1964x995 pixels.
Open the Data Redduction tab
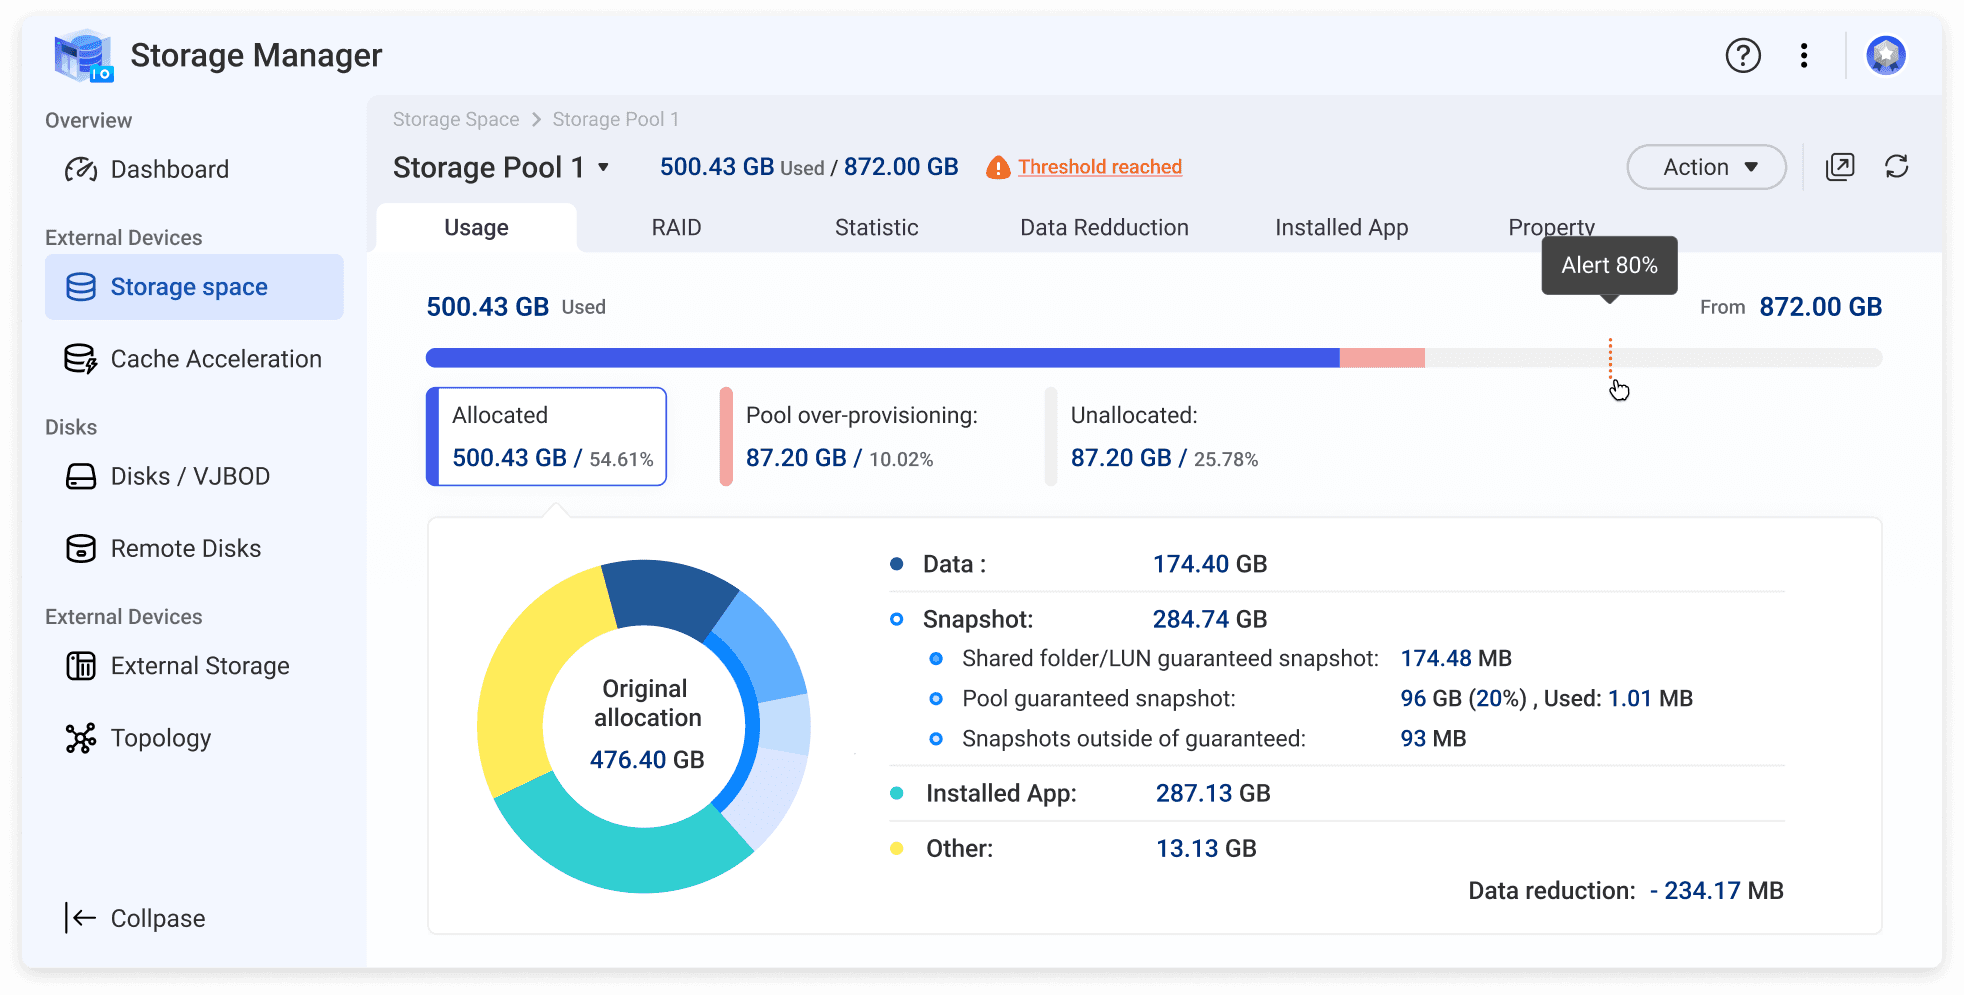pos(1105,227)
